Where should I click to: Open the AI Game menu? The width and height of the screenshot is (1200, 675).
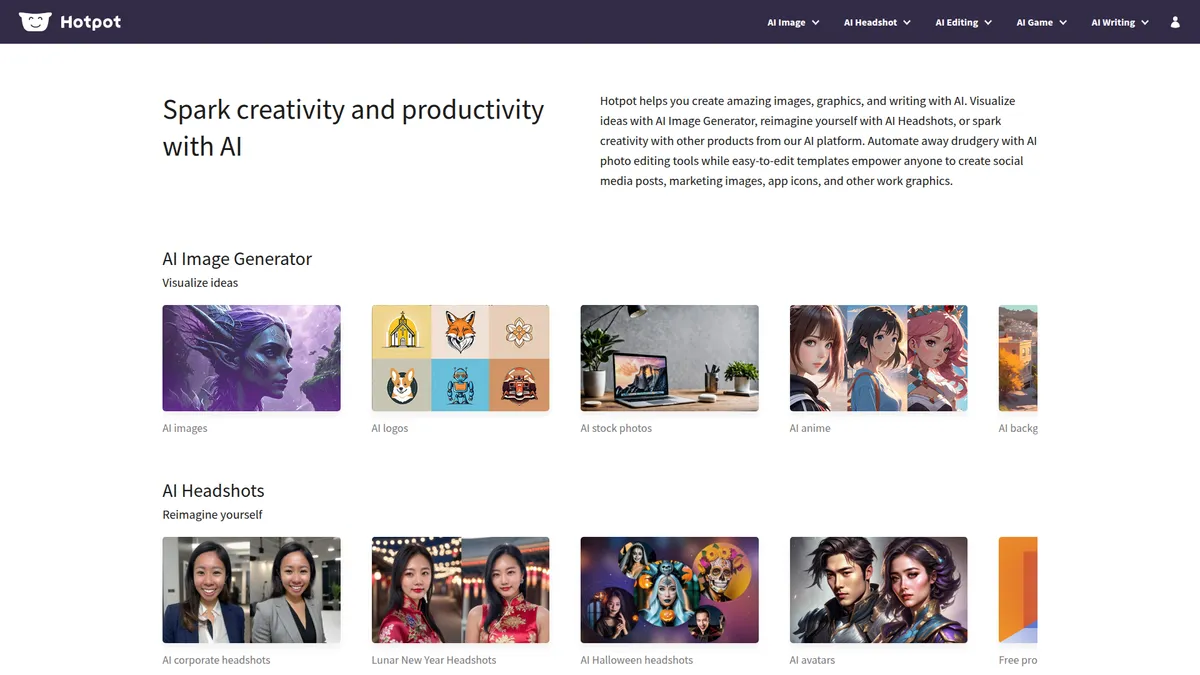pyautogui.click(x=1042, y=22)
